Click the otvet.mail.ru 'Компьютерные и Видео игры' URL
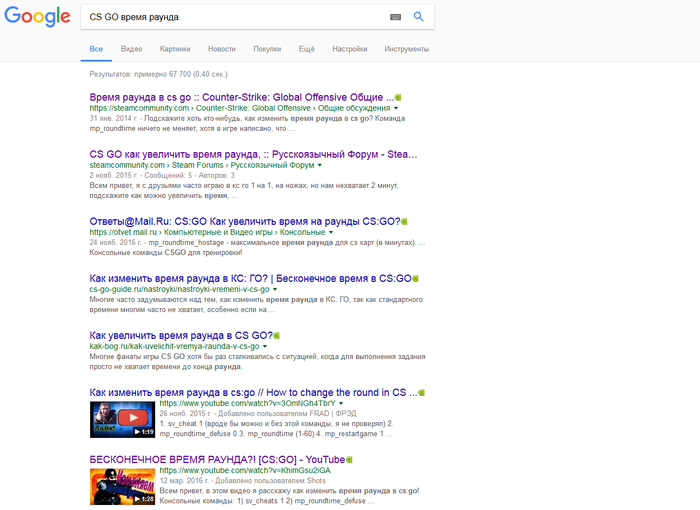 click(x=207, y=232)
